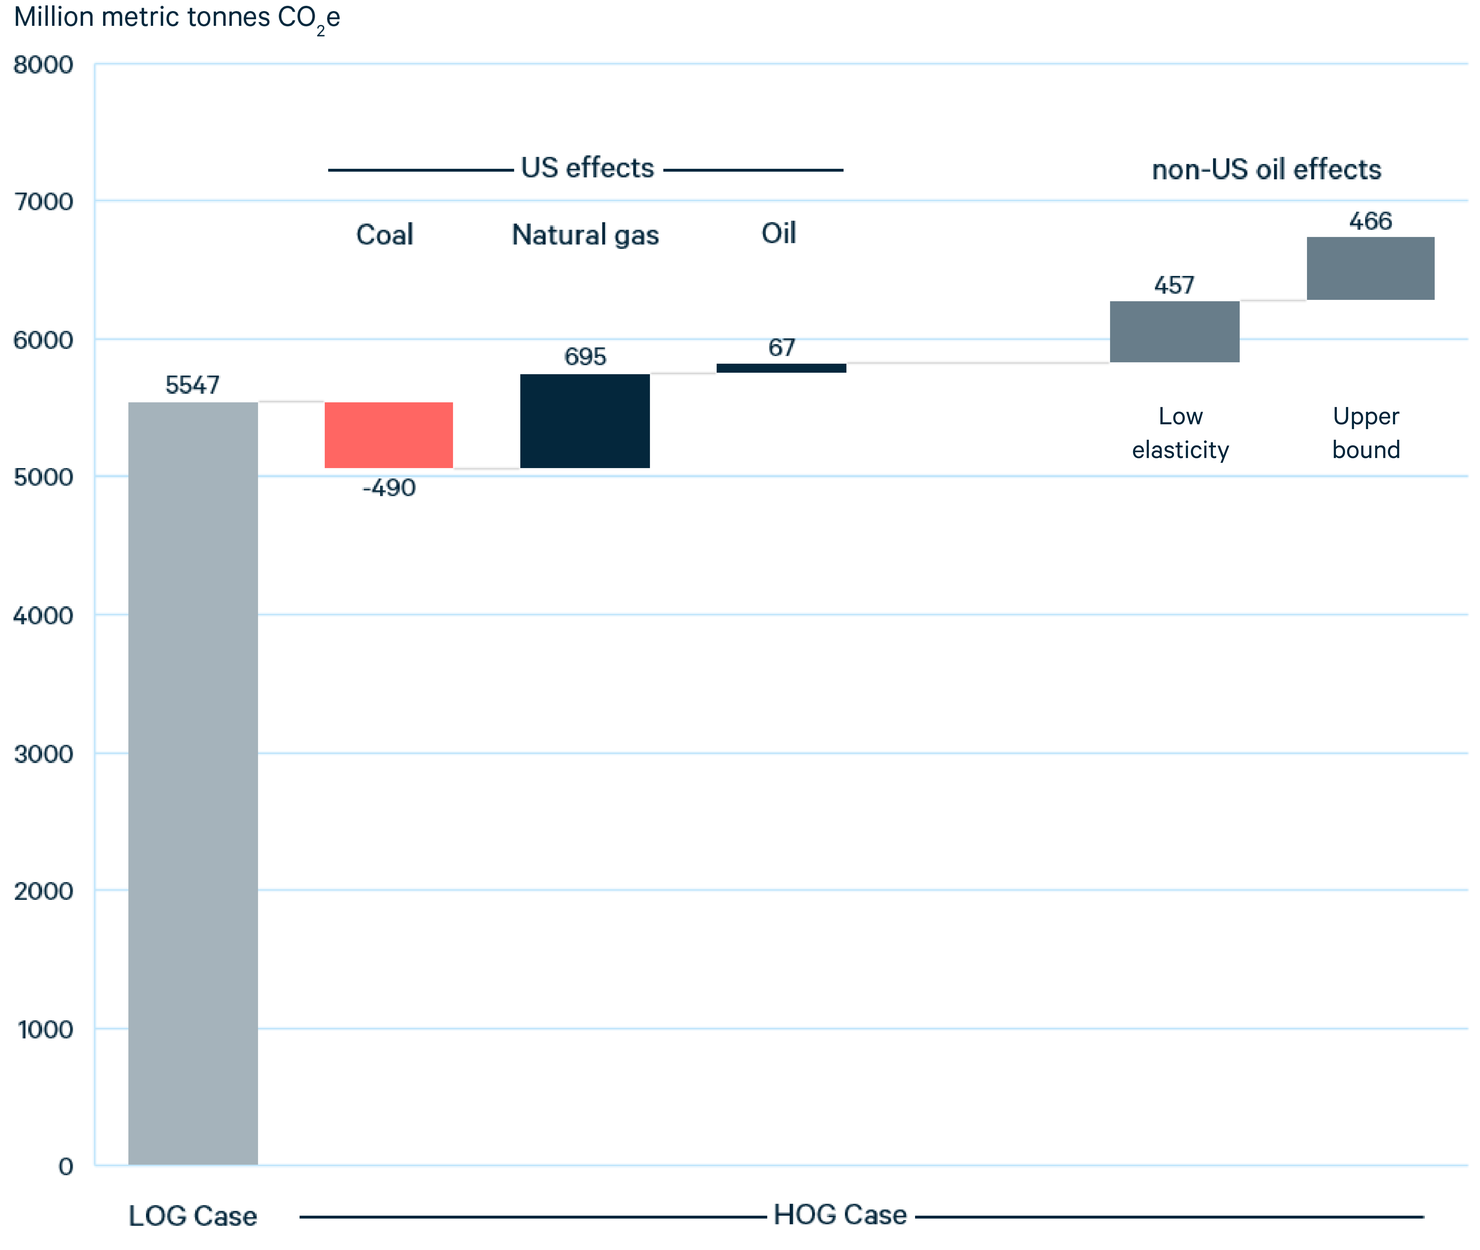Click the 5547 value label

tap(193, 385)
